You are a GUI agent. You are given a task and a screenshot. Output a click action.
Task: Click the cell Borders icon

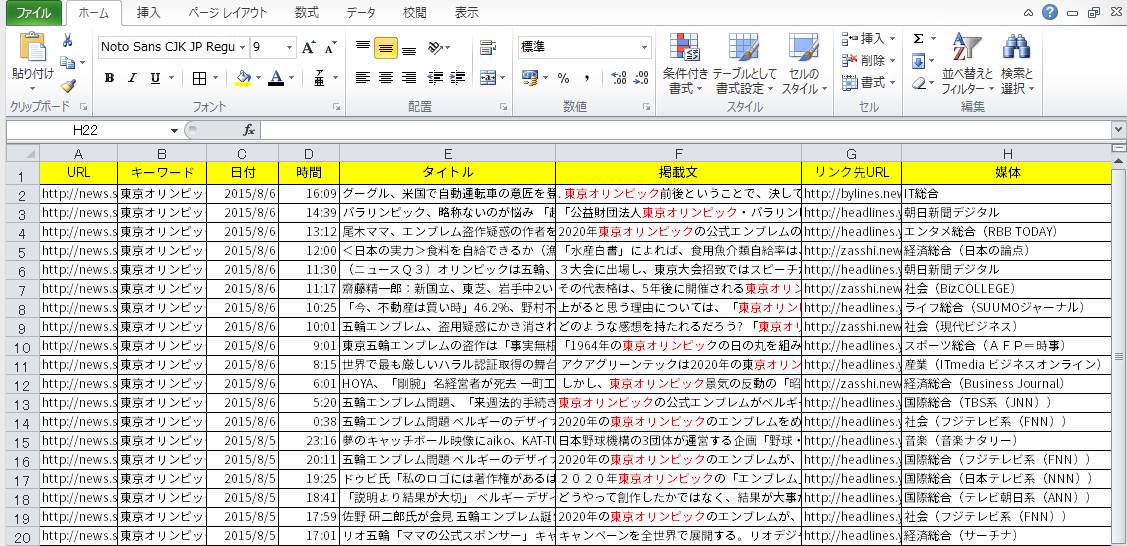click(199, 78)
